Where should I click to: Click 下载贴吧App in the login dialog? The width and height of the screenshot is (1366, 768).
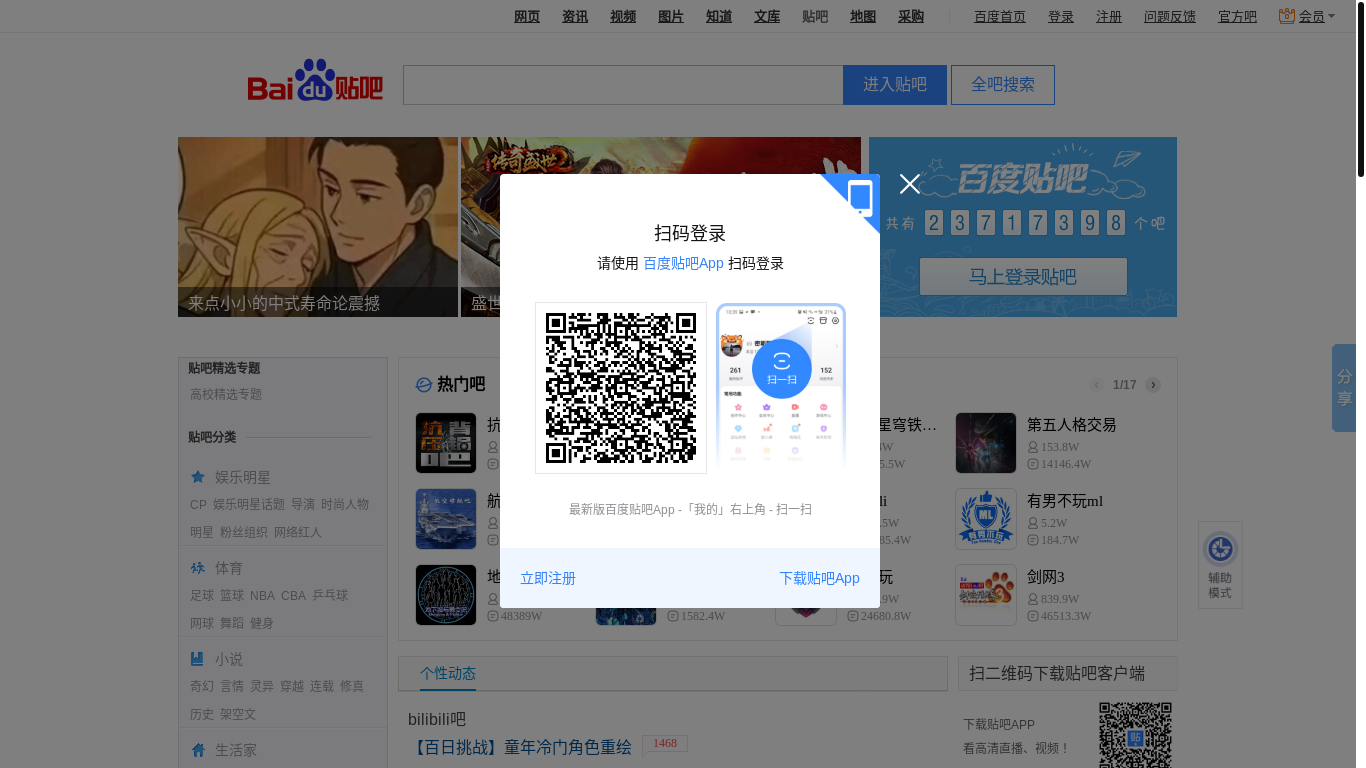pos(819,578)
